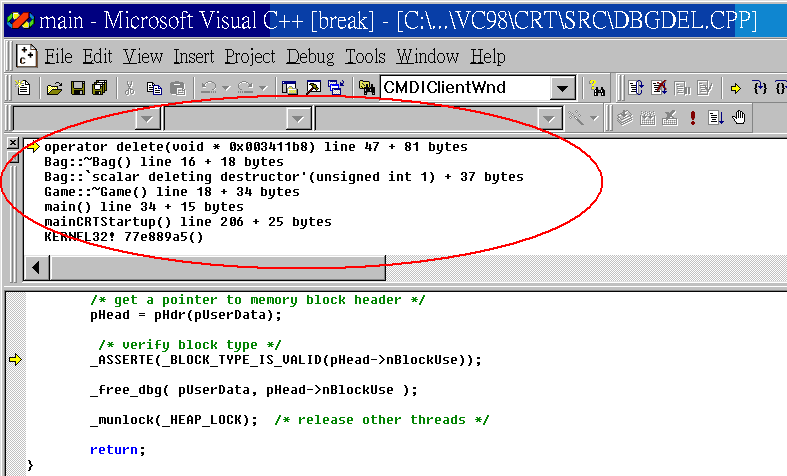The image size is (787, 476).
Task: Open the Debug menu
Action: click(x=310, y=56)
